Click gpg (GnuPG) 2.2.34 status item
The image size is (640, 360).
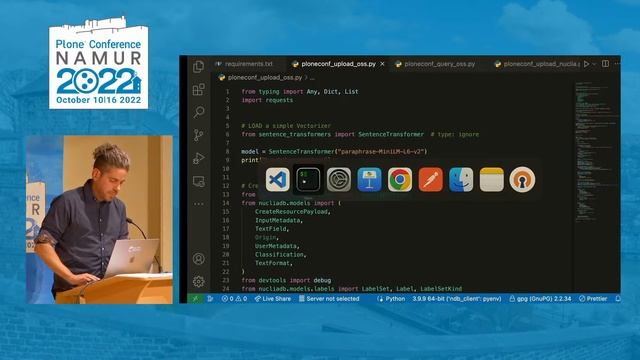pos(540,299)
